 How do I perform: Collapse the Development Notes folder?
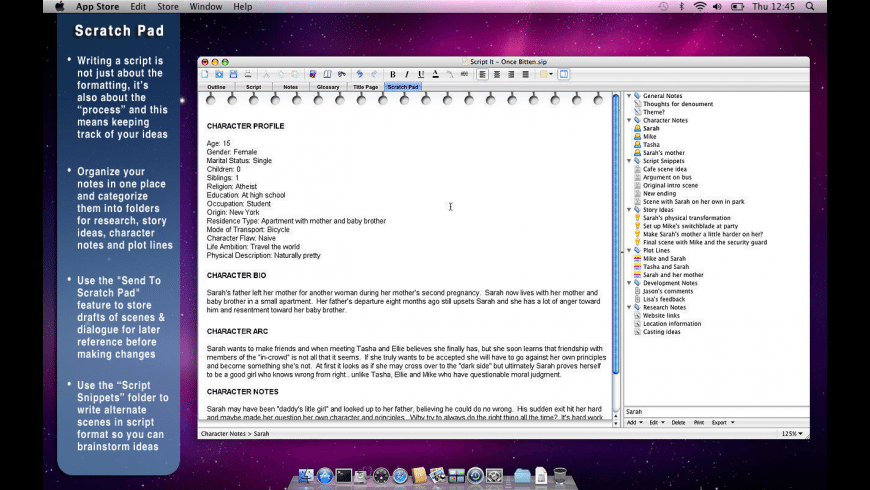pos(629,283)
